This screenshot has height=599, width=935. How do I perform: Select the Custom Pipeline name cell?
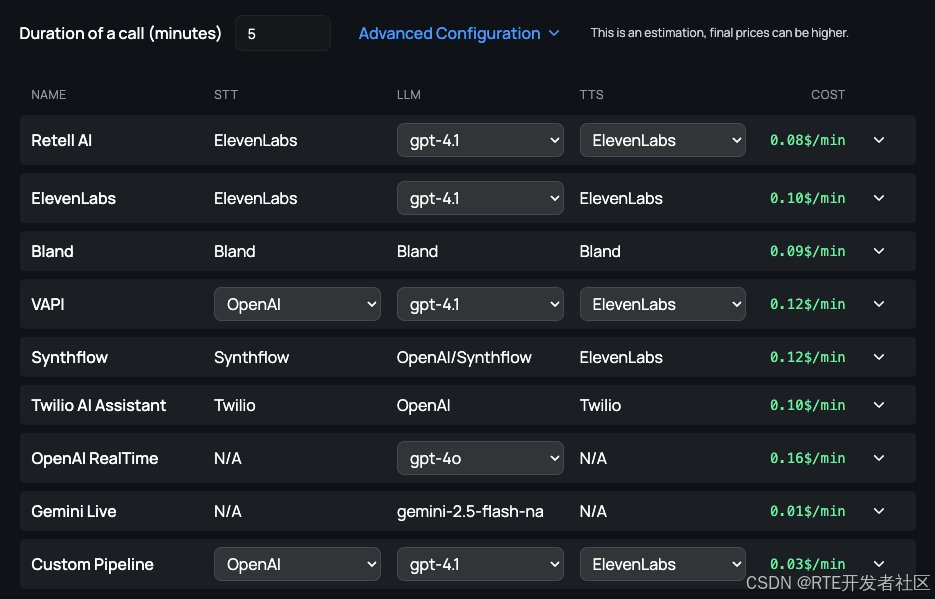coord(92,564)
